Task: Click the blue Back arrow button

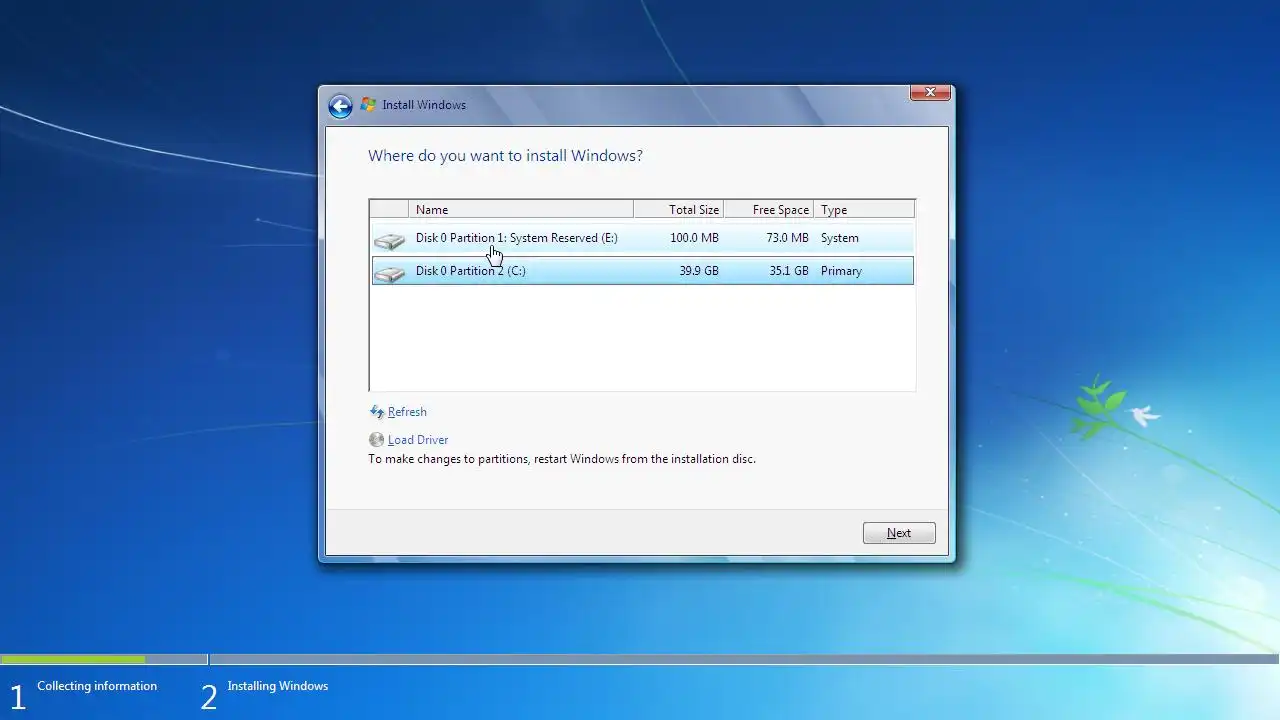Action: pos(340,106)
